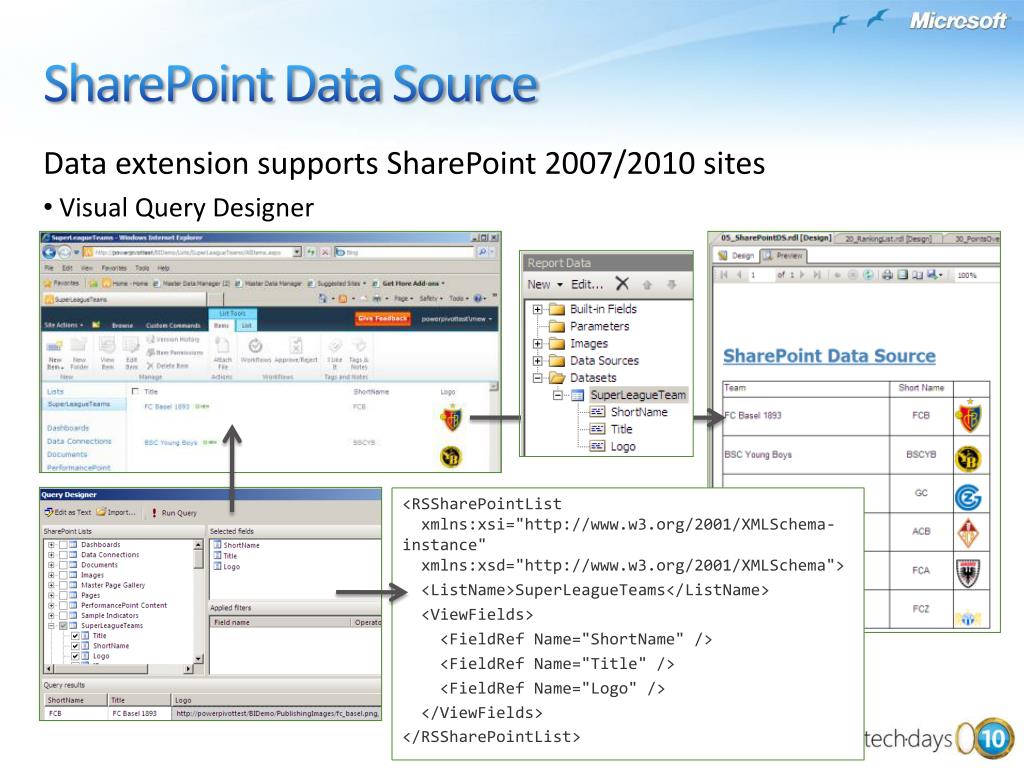Uncheck the Logo field checkbox
Image resolution: width=1024 pixels, height=768 pixels.
[x=75, y=656]
